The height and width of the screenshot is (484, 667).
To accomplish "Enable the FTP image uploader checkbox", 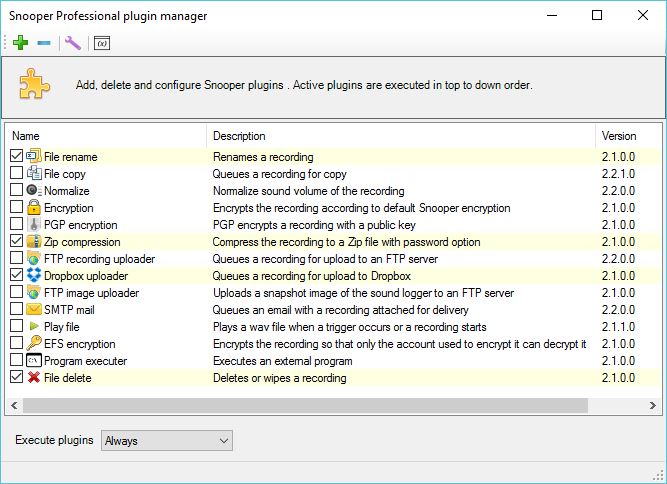I will (x=16, y=292).
